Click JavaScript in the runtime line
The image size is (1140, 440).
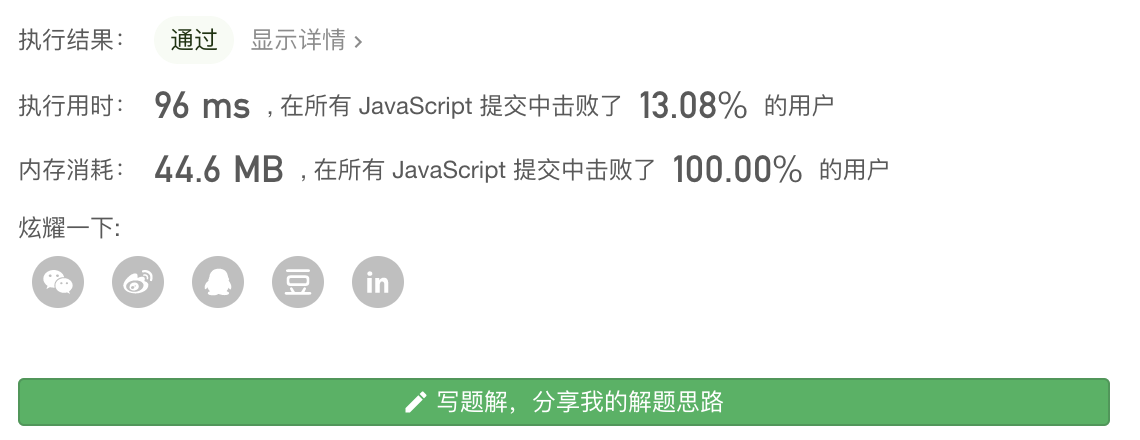[416, 107]
